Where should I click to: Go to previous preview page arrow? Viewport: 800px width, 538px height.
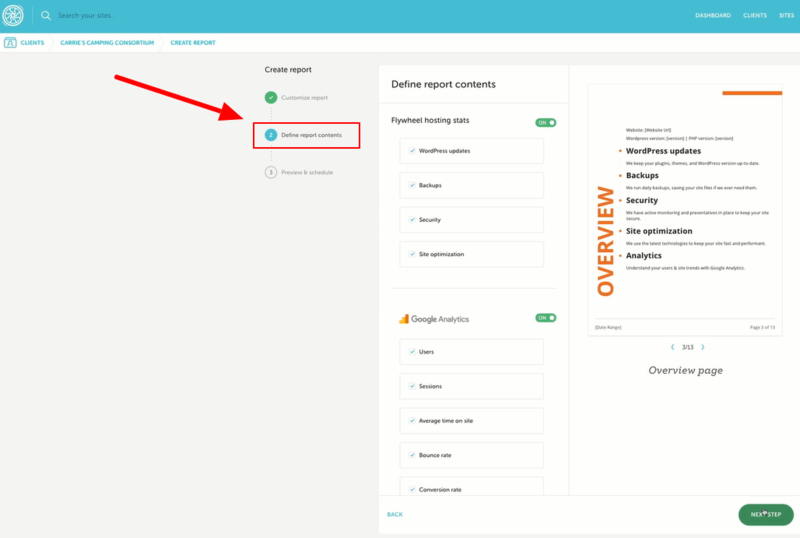(672, 347)
